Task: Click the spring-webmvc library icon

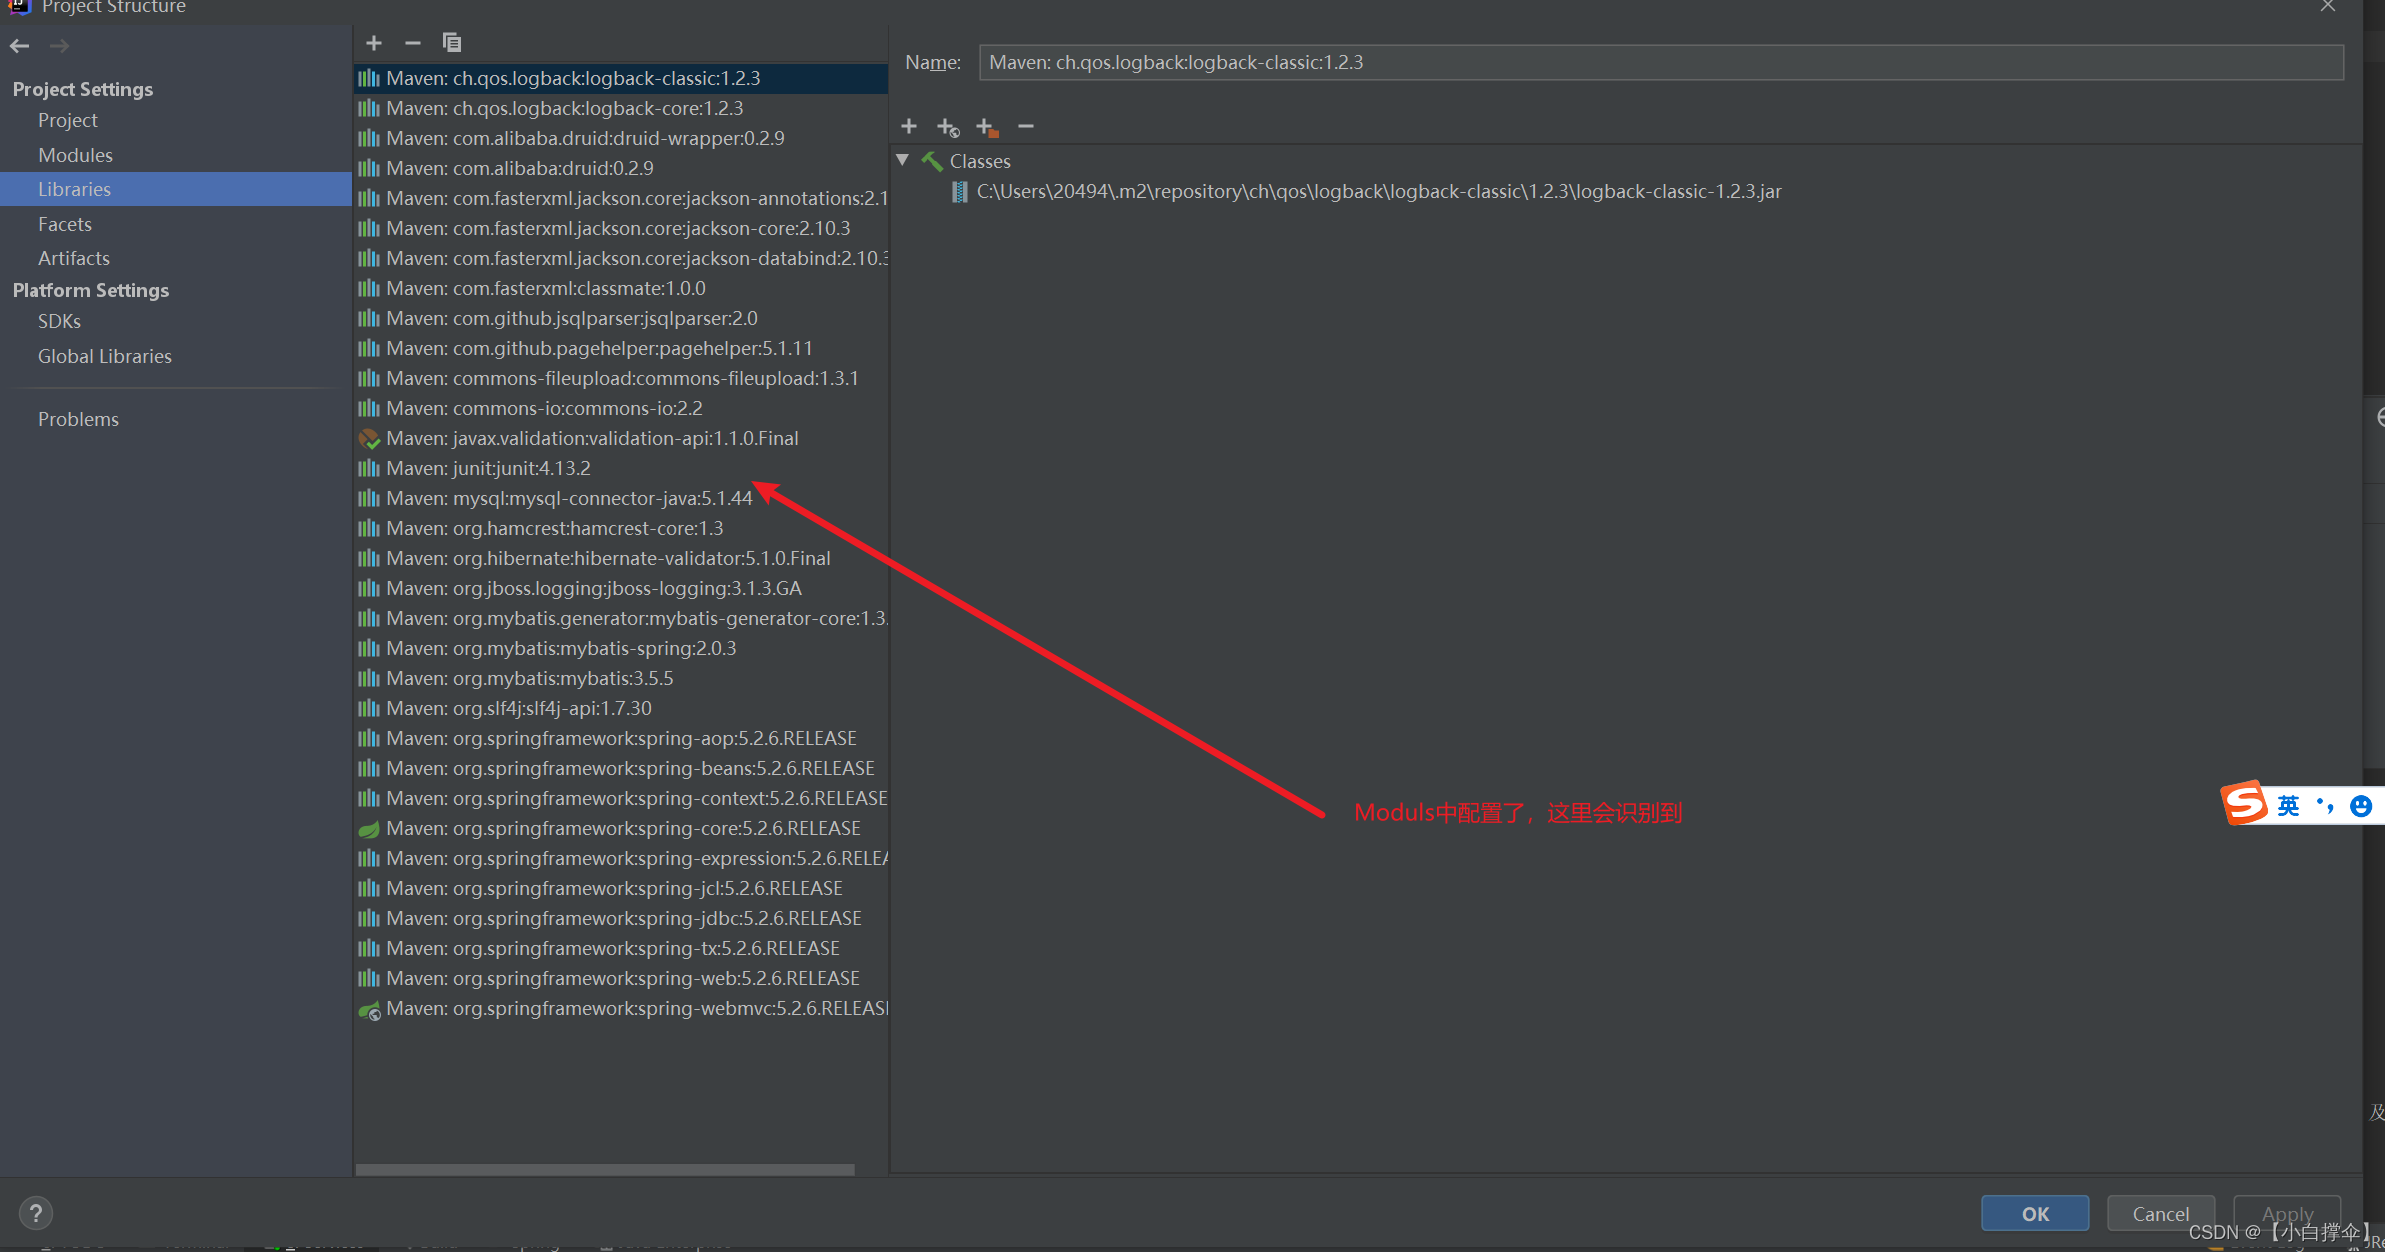Action: pos(369,1010)
